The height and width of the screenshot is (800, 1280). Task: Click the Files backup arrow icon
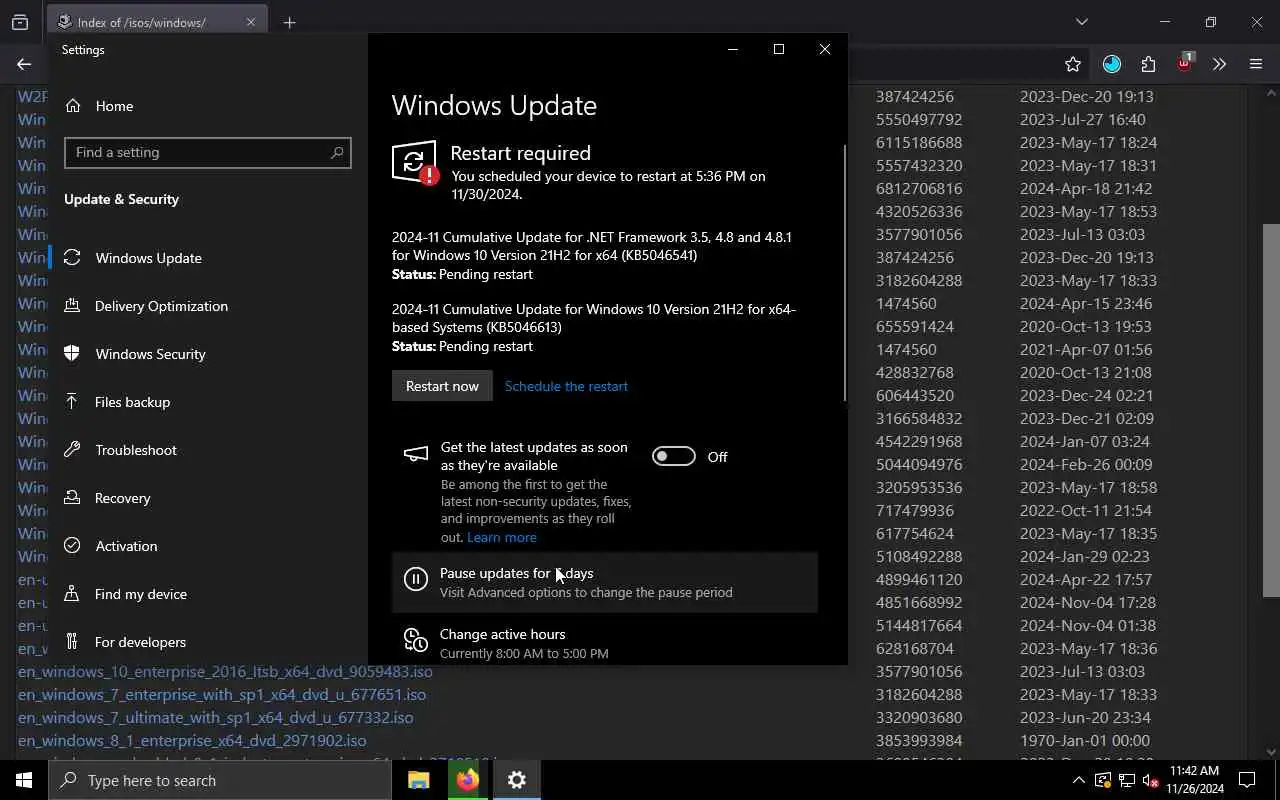pos(72,402)
